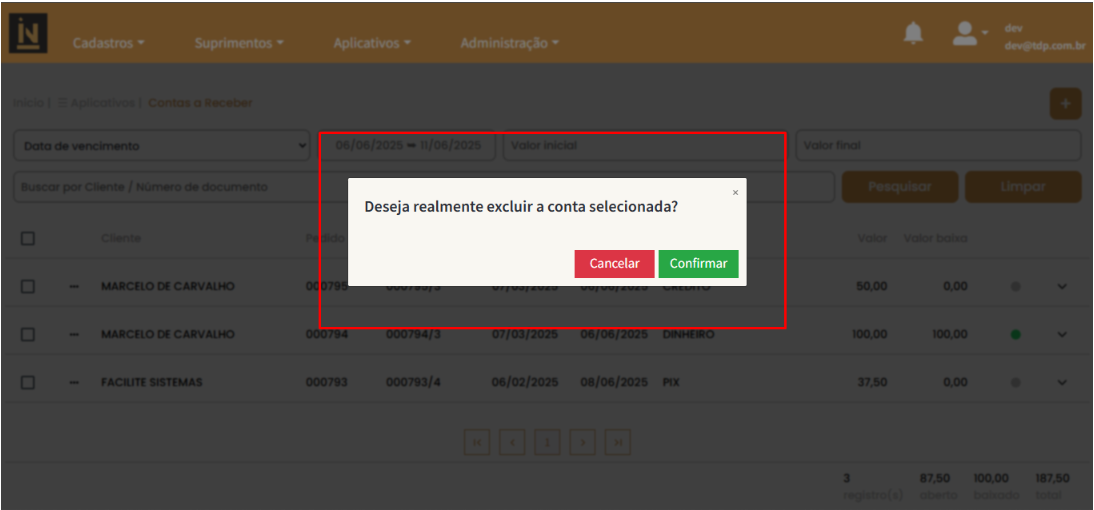The width and height of the screenshot is (1094, 510).
Task: Expand details chevron for row 000794
Action: point(1062,334)
